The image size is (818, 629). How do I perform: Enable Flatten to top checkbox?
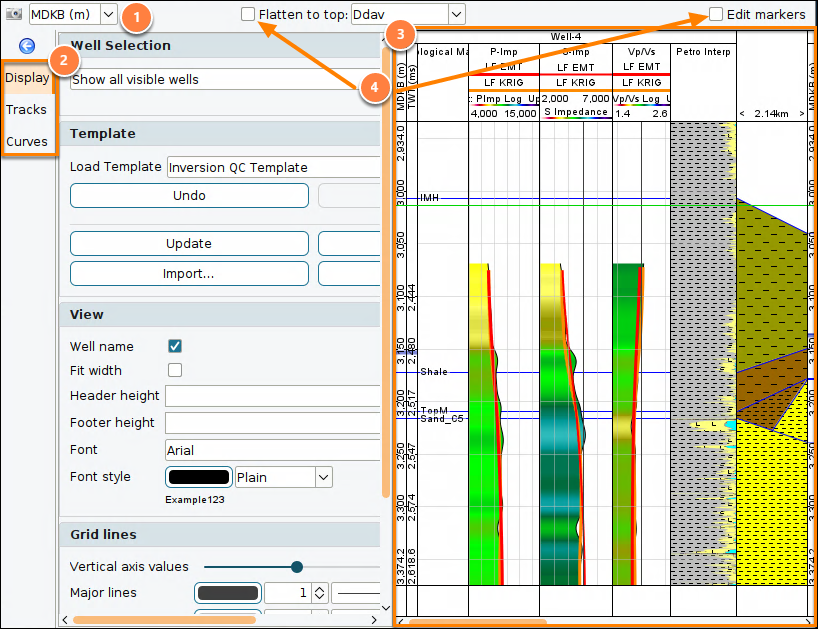coord(248,14)
